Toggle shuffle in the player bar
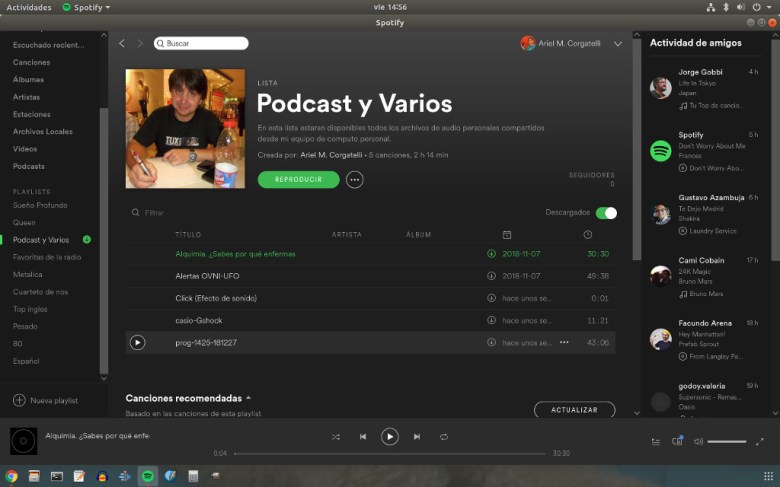The image size is (780, 487). [336, 437]
